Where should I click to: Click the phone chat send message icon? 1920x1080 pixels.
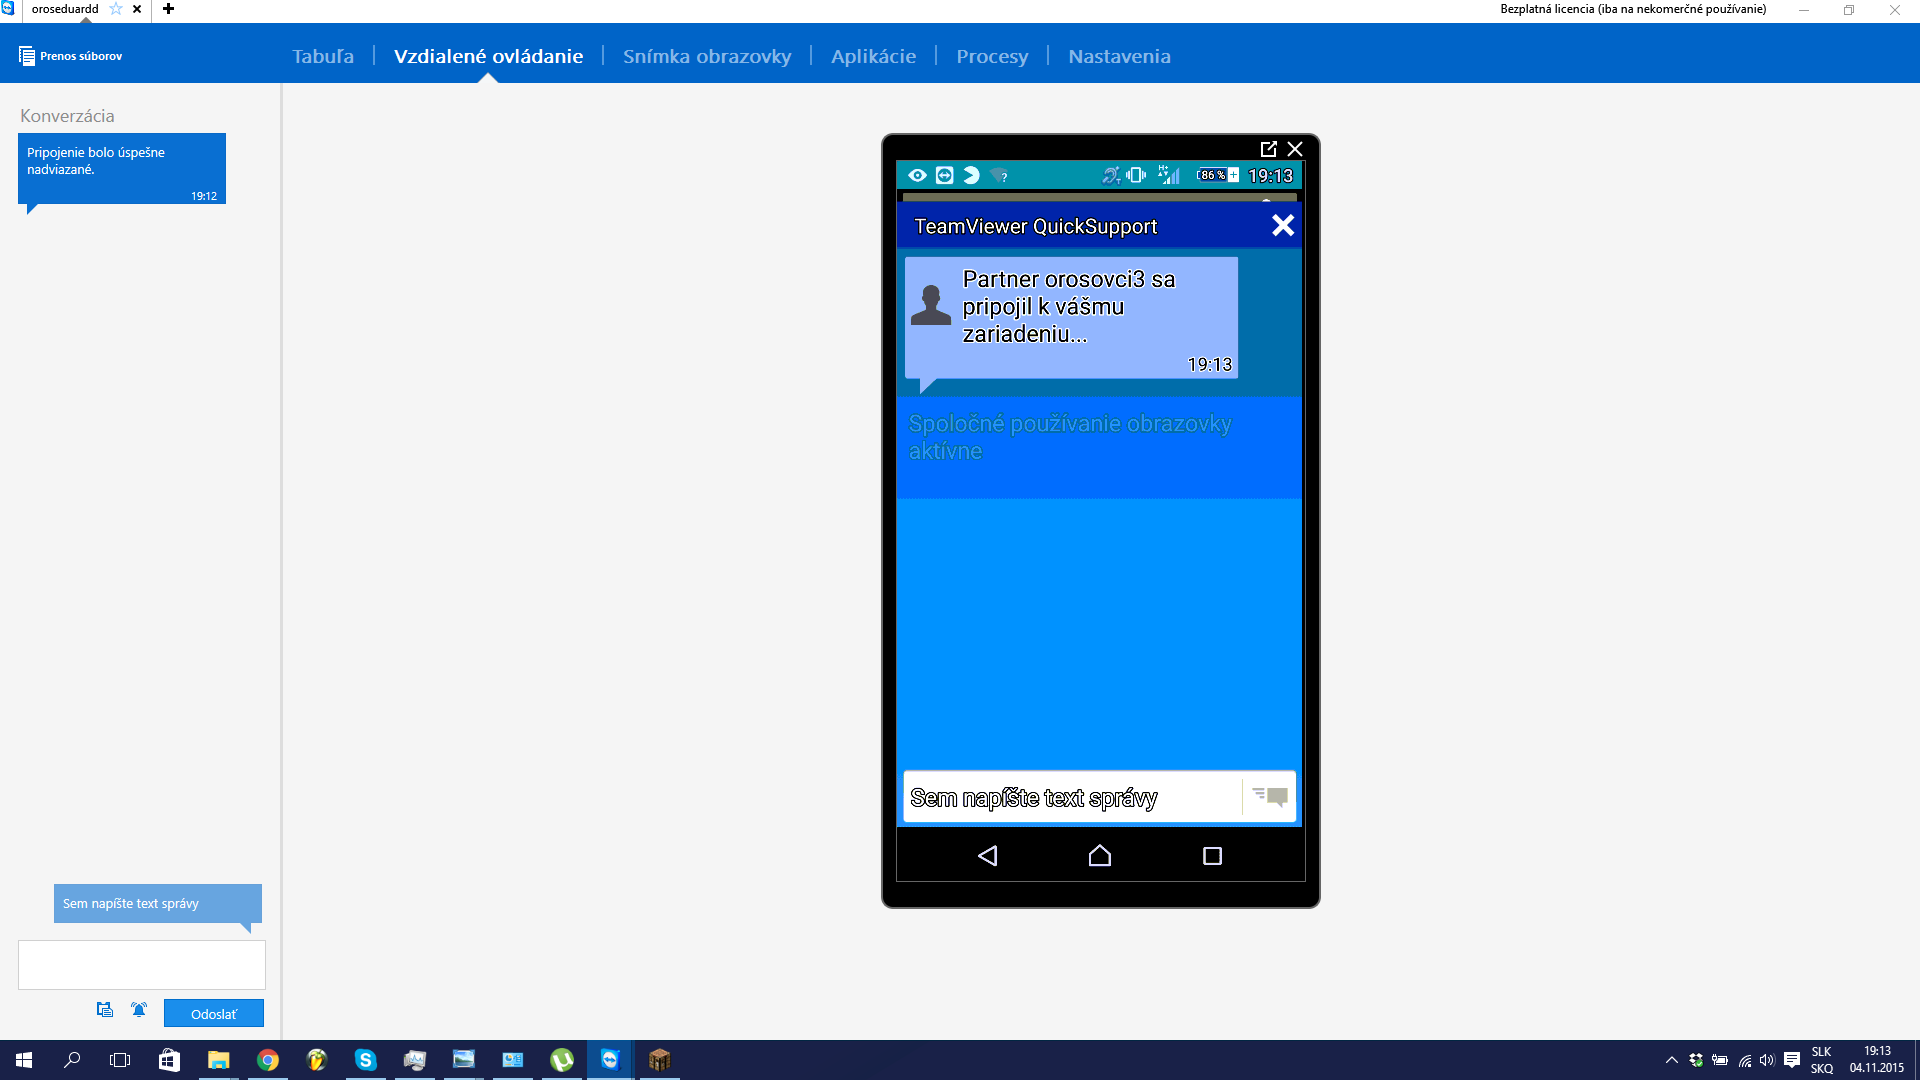coord(1270,796)
